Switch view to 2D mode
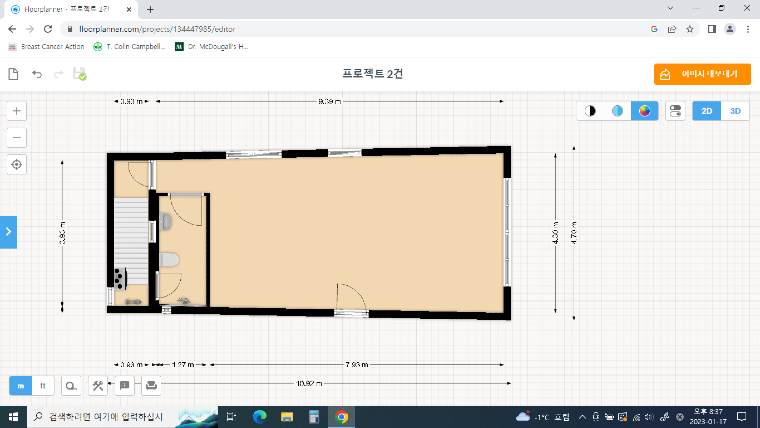Screen dimensions: 760x428 (706, 111)
